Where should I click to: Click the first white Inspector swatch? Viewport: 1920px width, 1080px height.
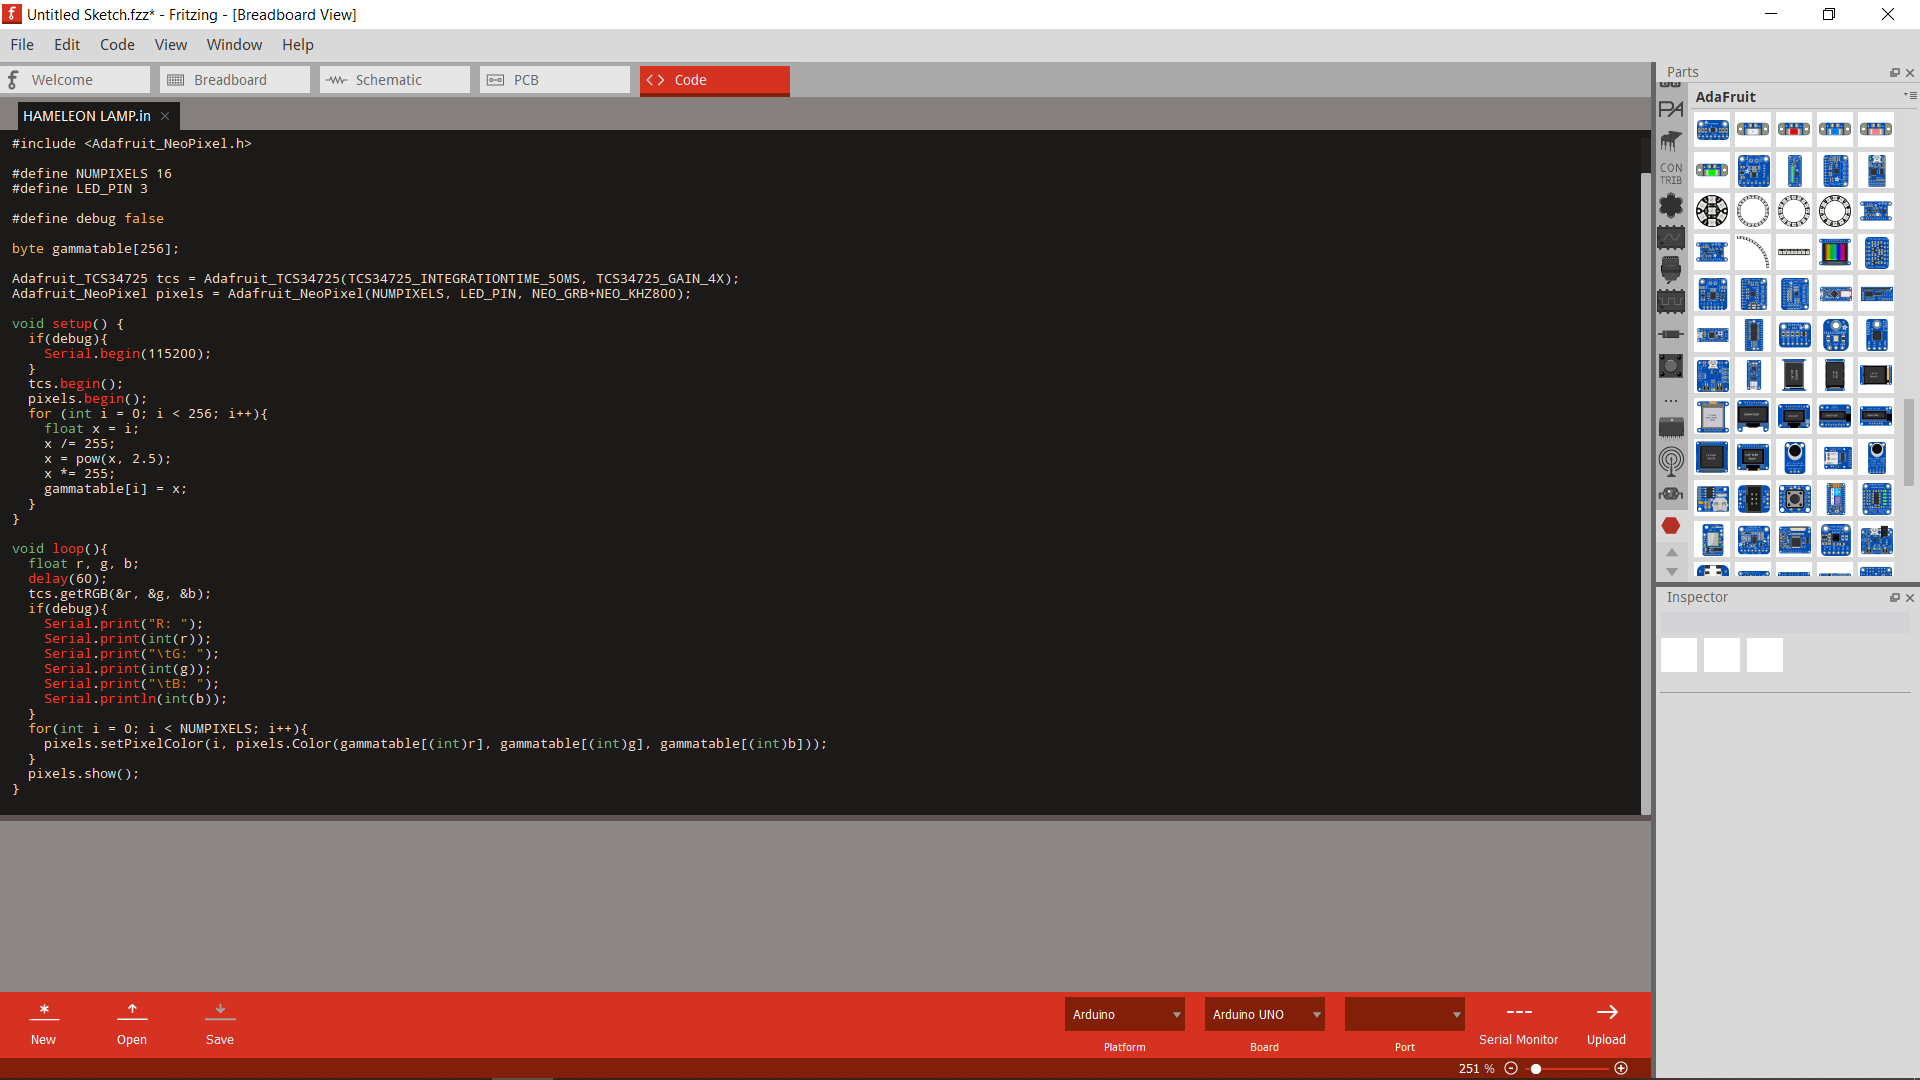coord(1679,655)
